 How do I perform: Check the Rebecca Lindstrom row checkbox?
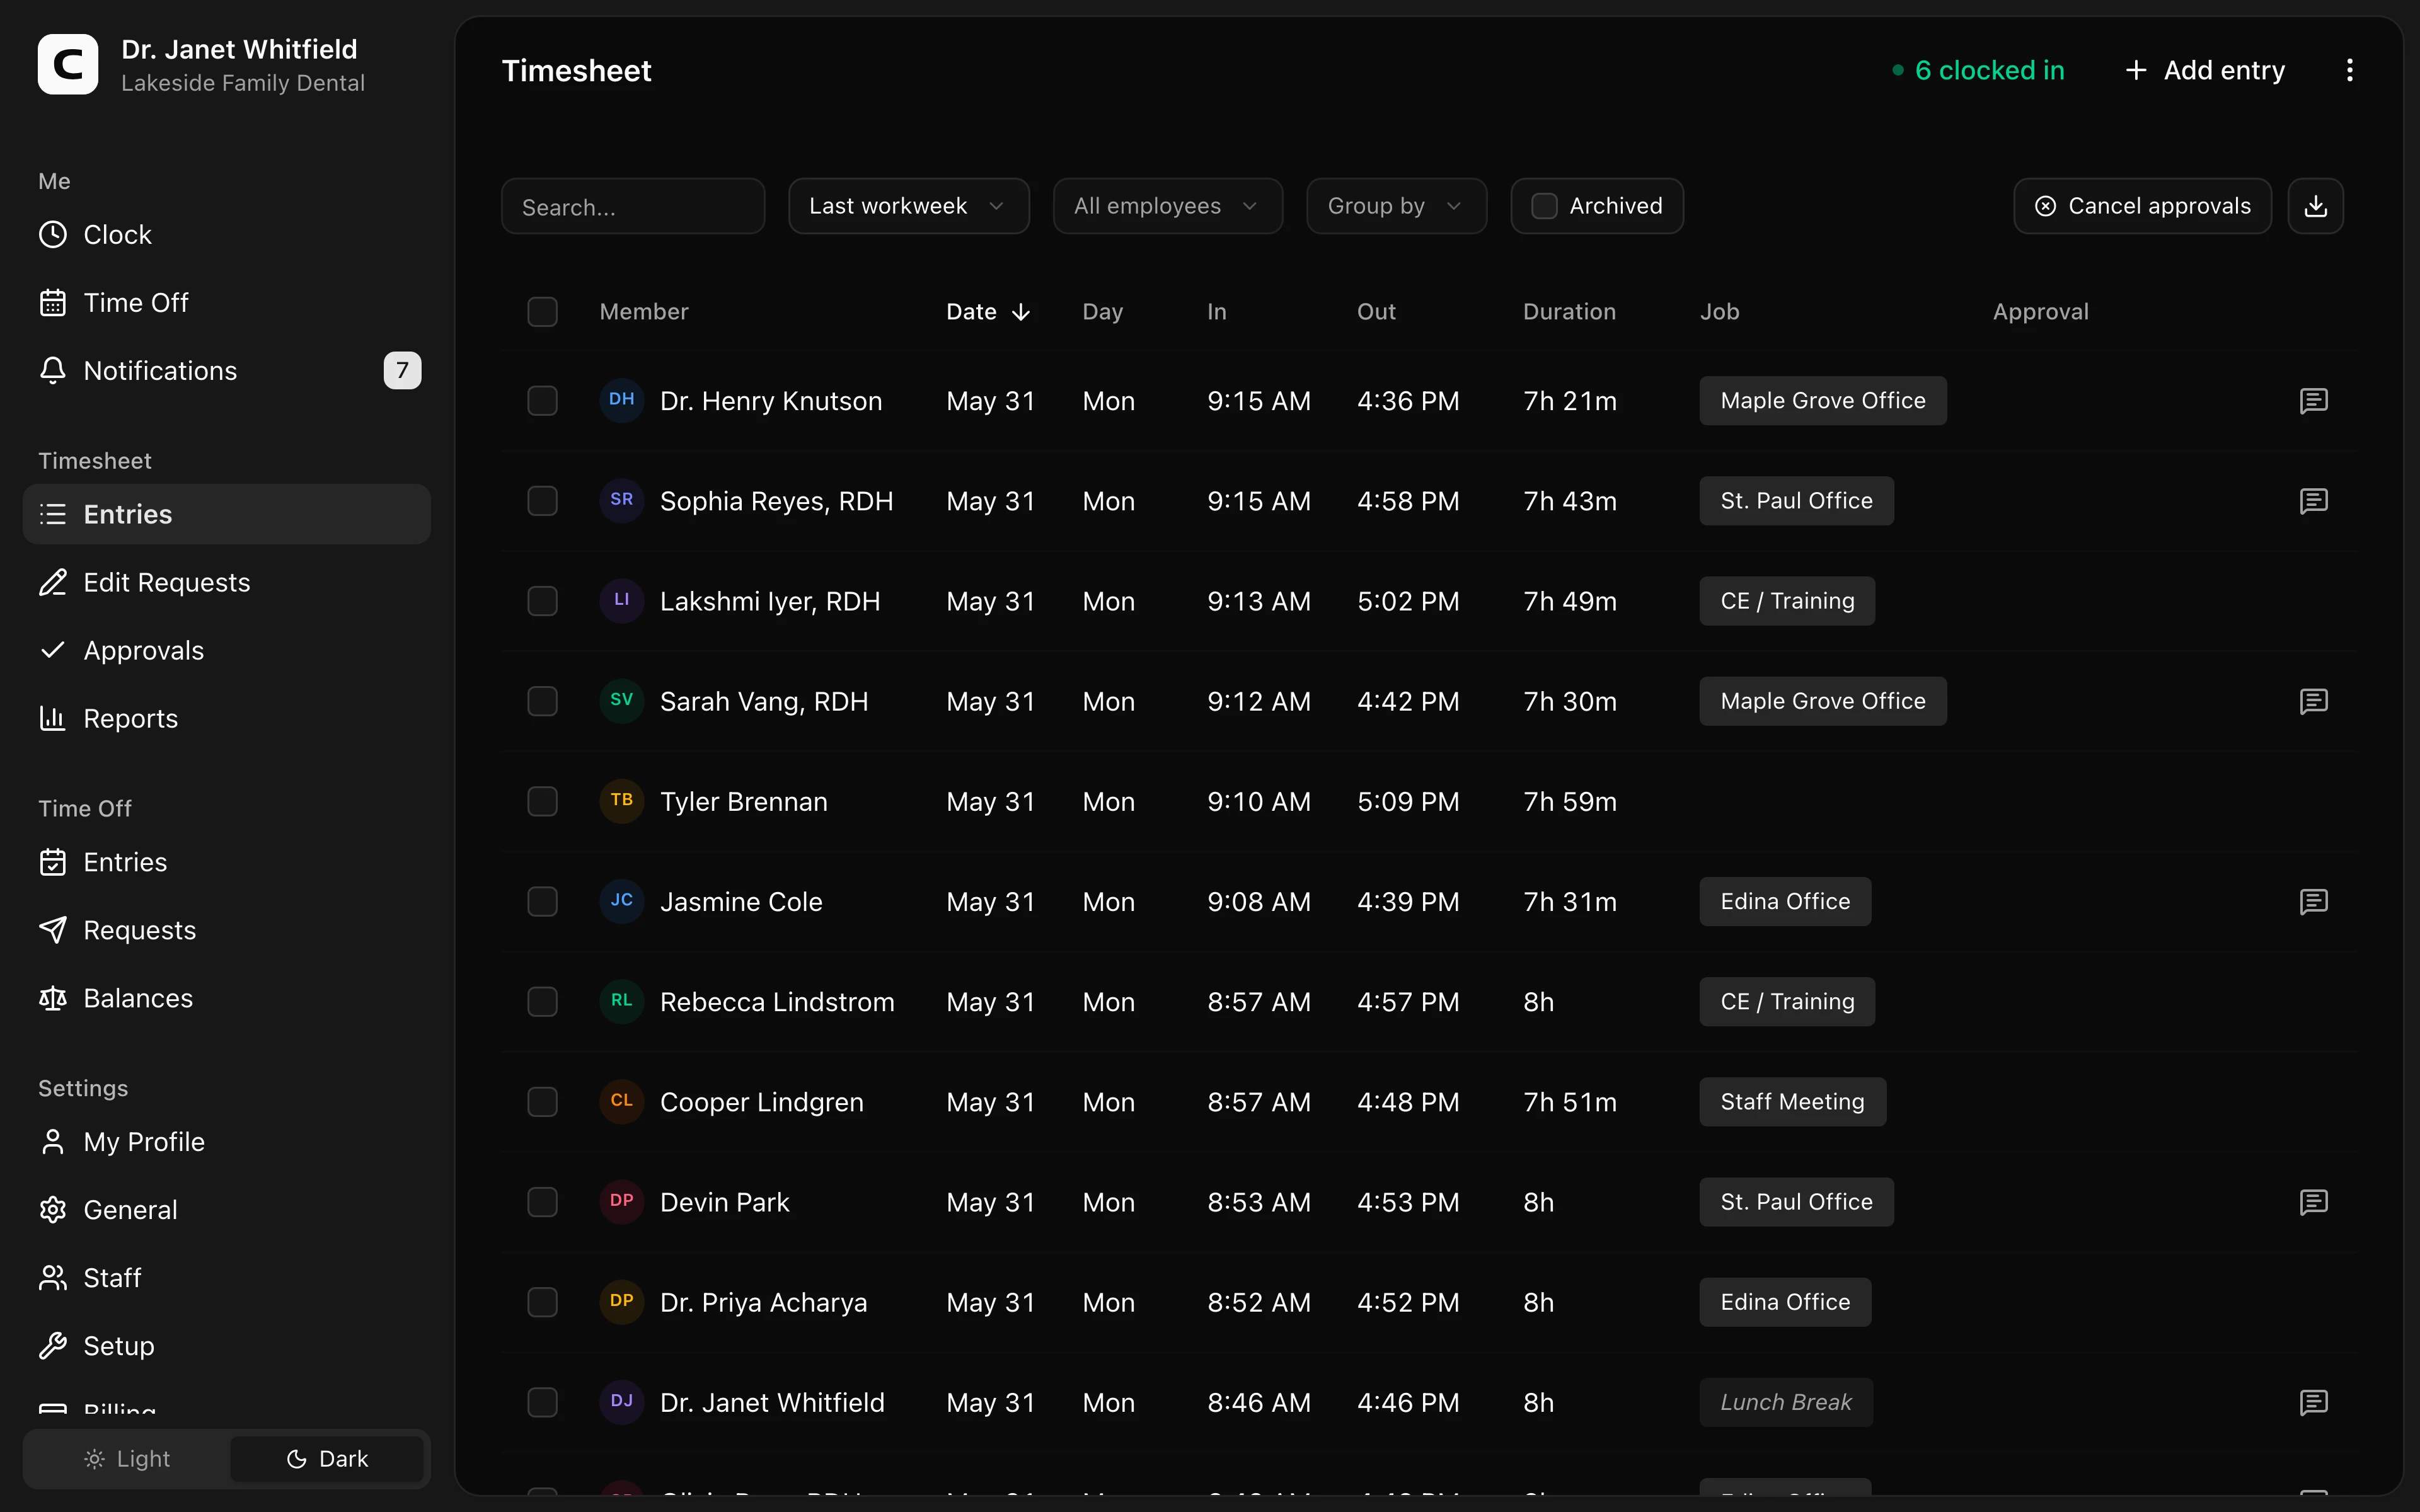pos(542,1002)
